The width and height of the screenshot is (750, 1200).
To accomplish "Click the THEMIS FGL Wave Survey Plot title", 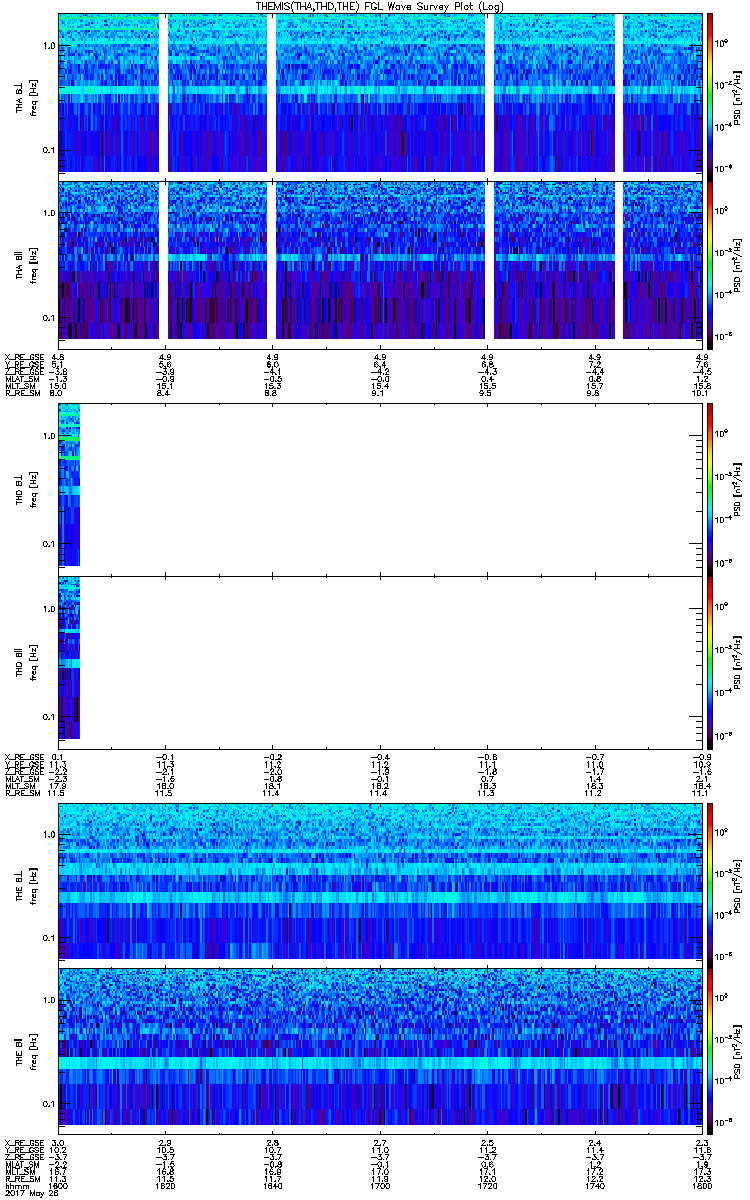I will pyautogui.click(x=380, y=6).
